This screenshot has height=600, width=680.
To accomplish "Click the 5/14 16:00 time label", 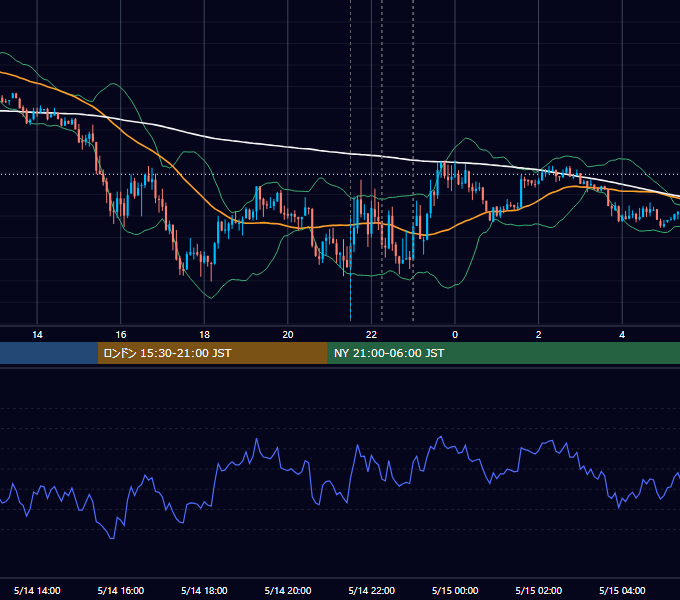I will point(121,590).
